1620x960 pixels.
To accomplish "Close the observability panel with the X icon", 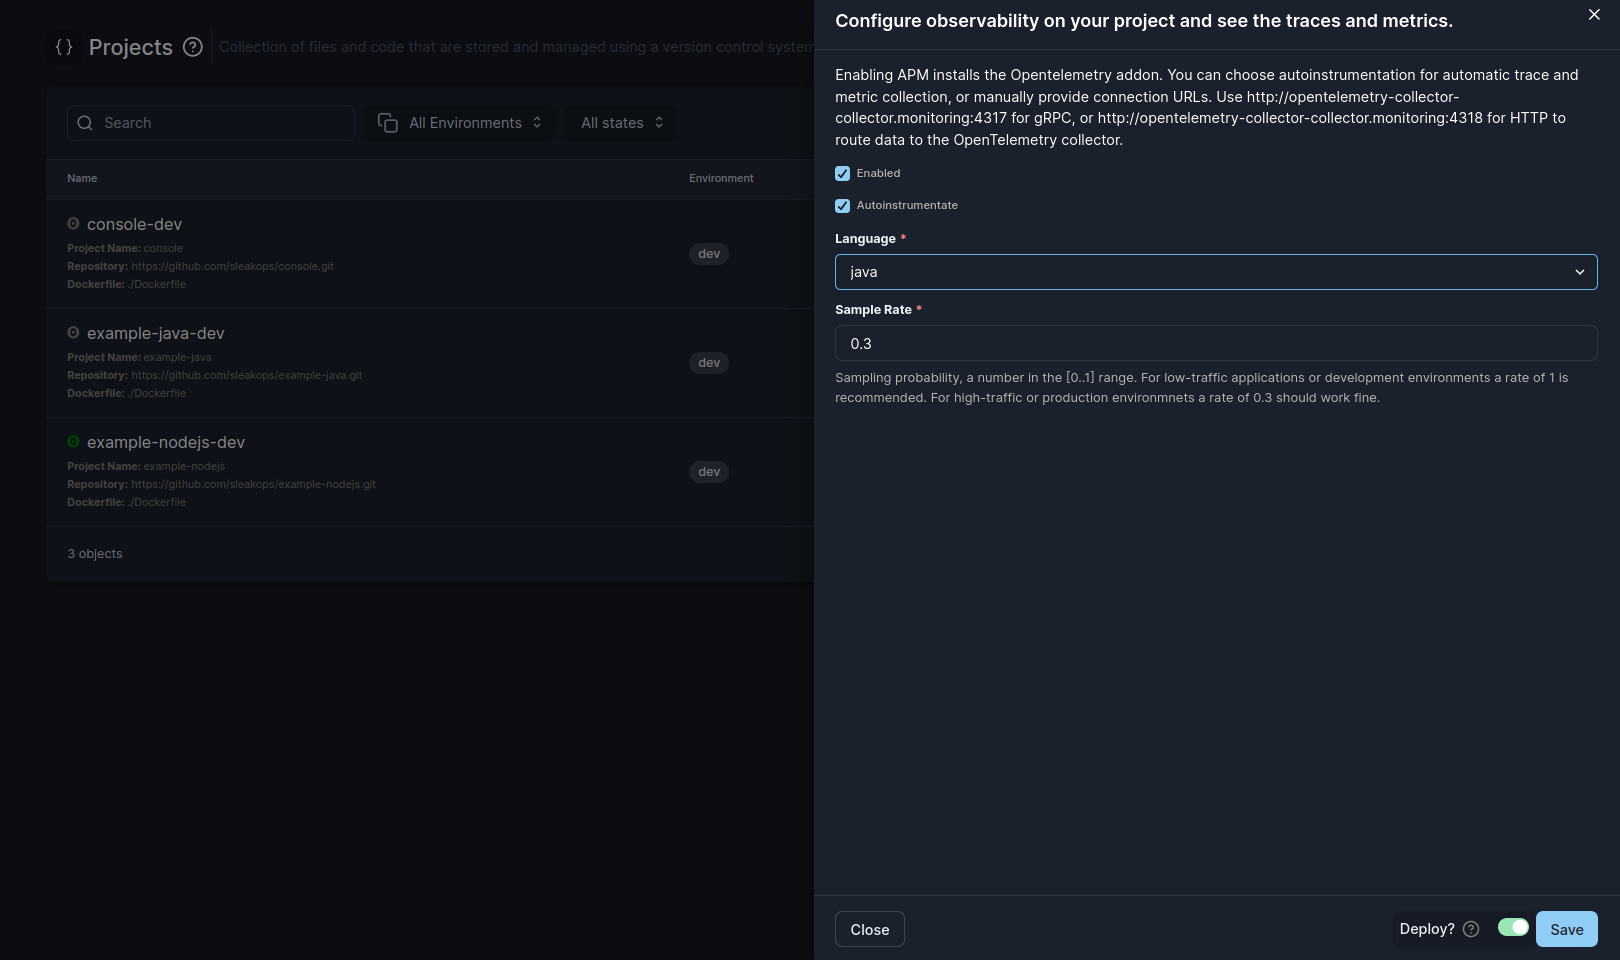I will pyautogui.click(x=1594, y=14).
